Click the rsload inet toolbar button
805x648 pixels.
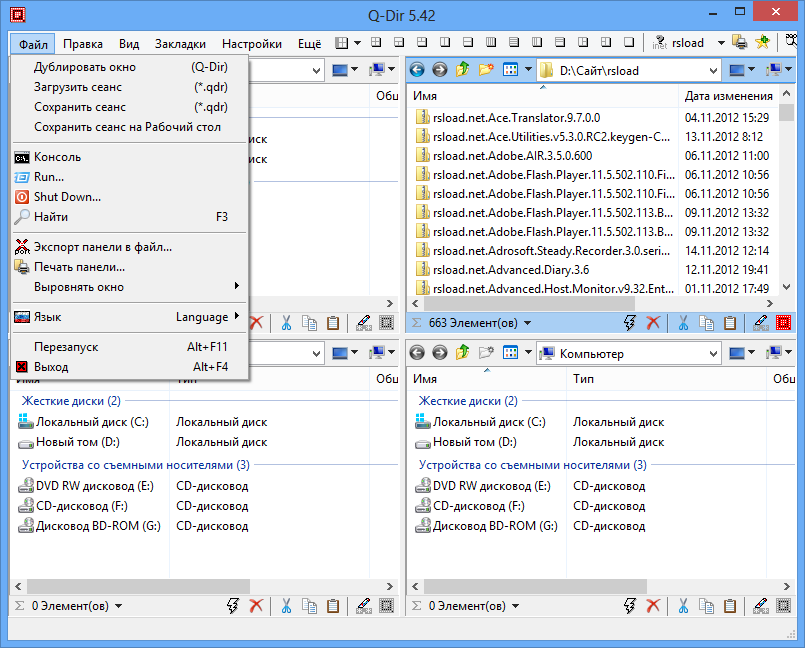point(678,43)
